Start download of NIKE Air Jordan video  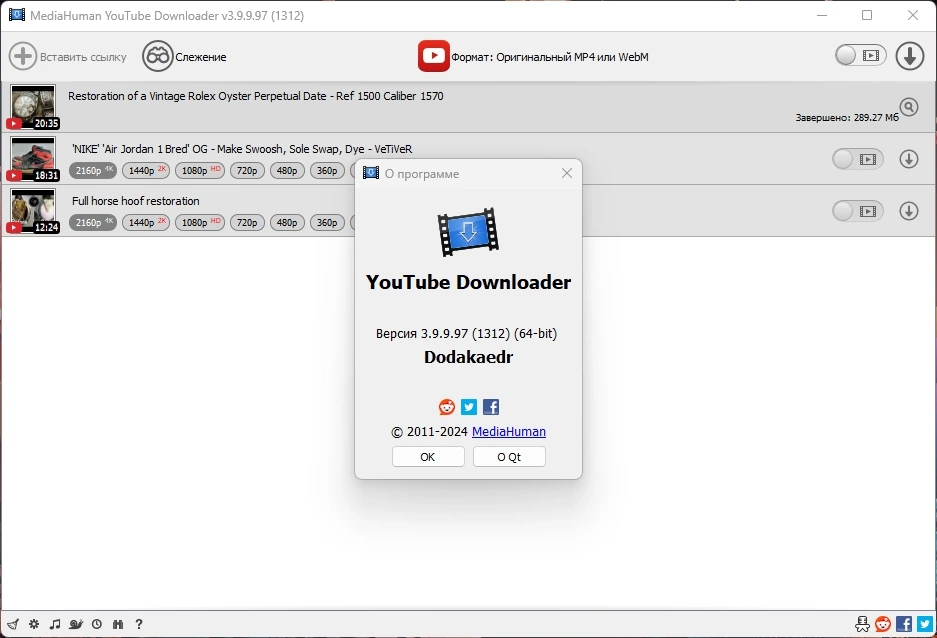pos(909,160)
